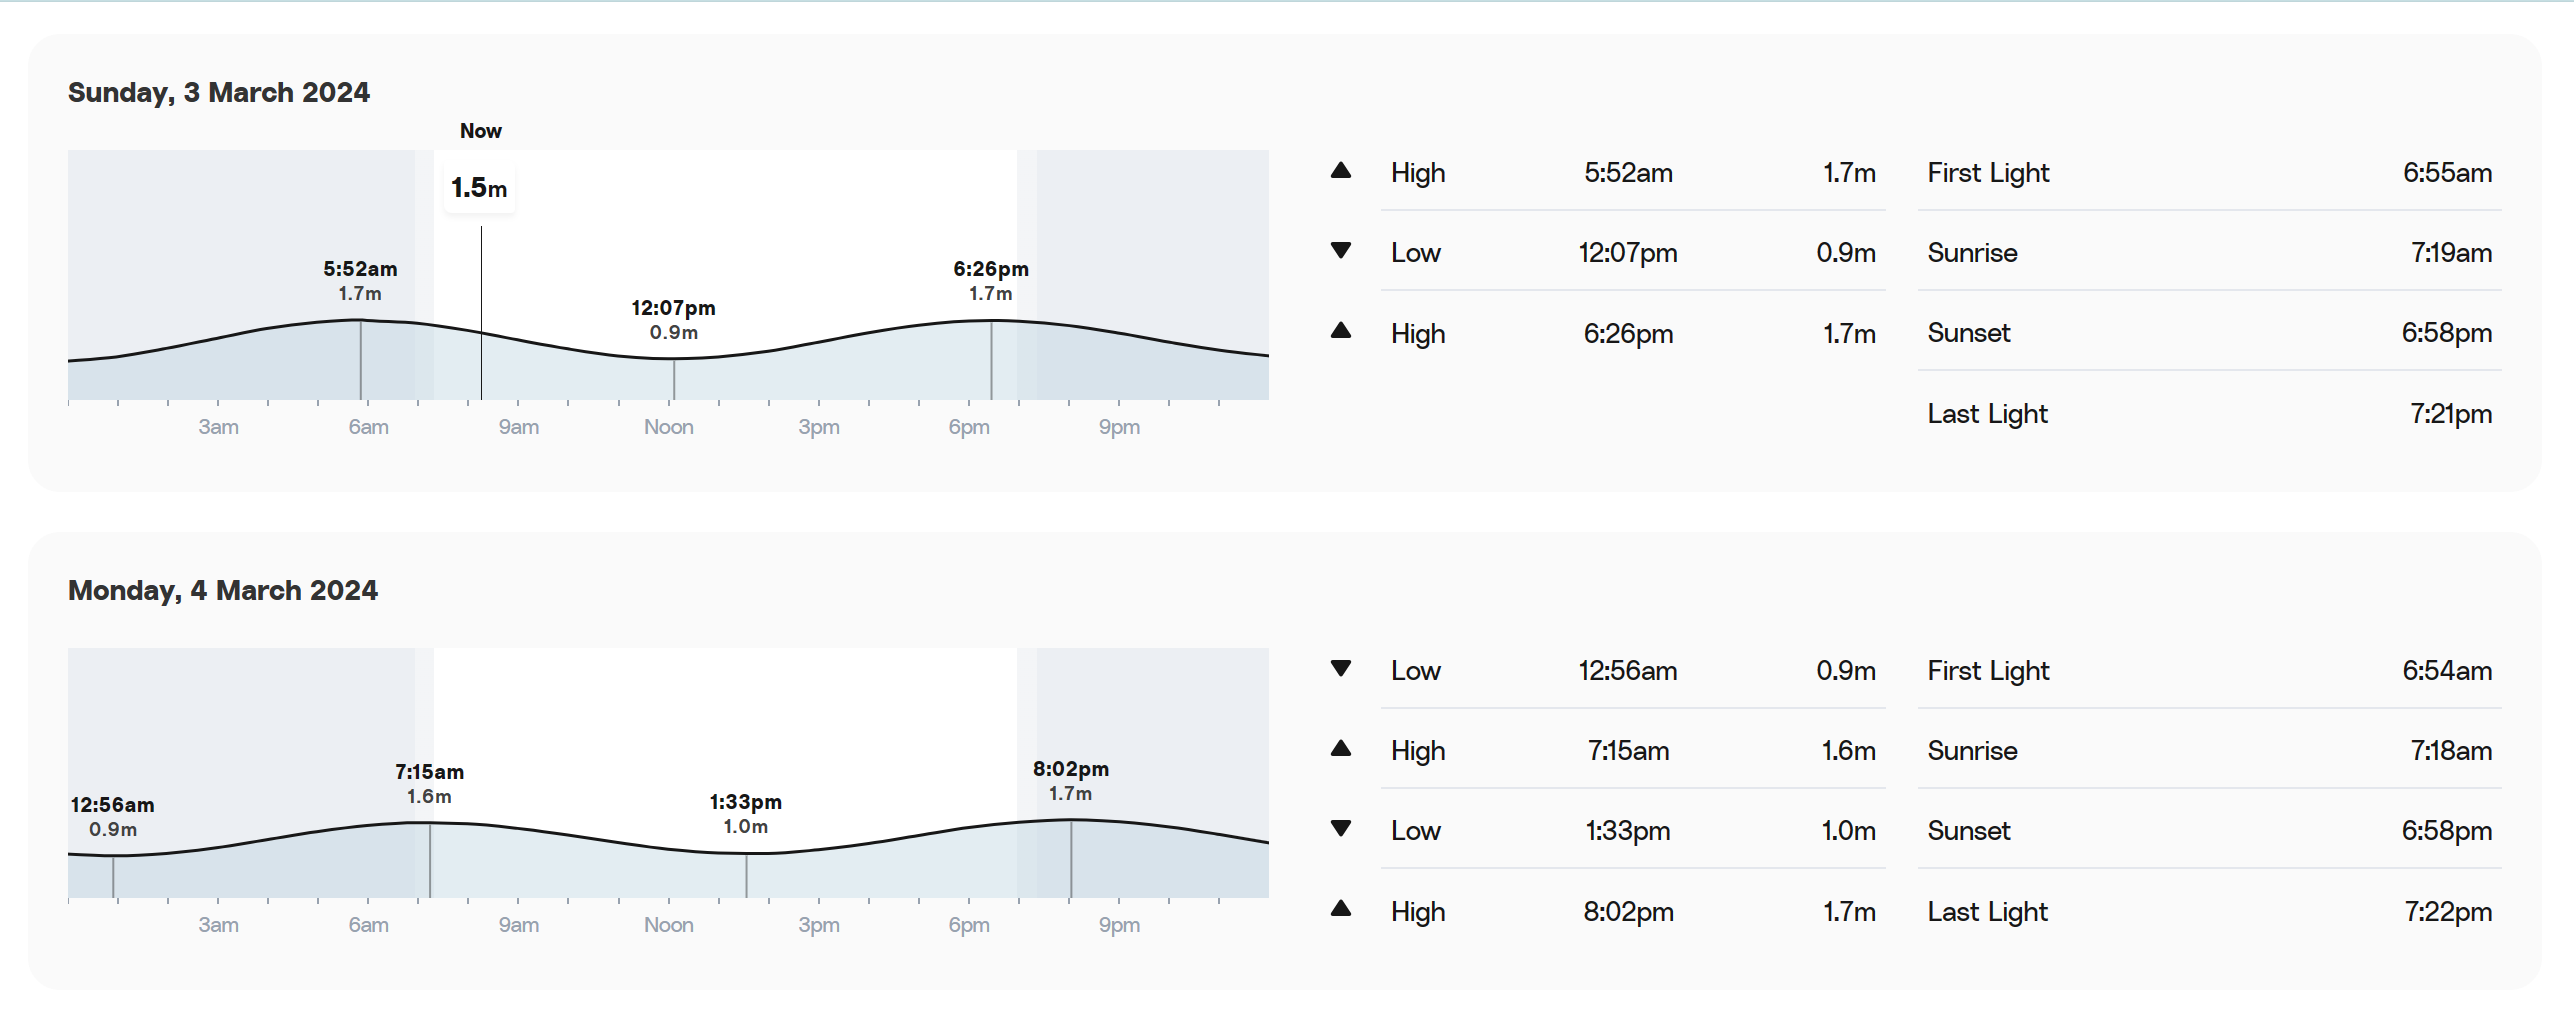This screenshot has height=1028, width=2574.
Task: Click the up arrow icon beside the 8:02pm high tide
Action: (x=1341, y=909)
